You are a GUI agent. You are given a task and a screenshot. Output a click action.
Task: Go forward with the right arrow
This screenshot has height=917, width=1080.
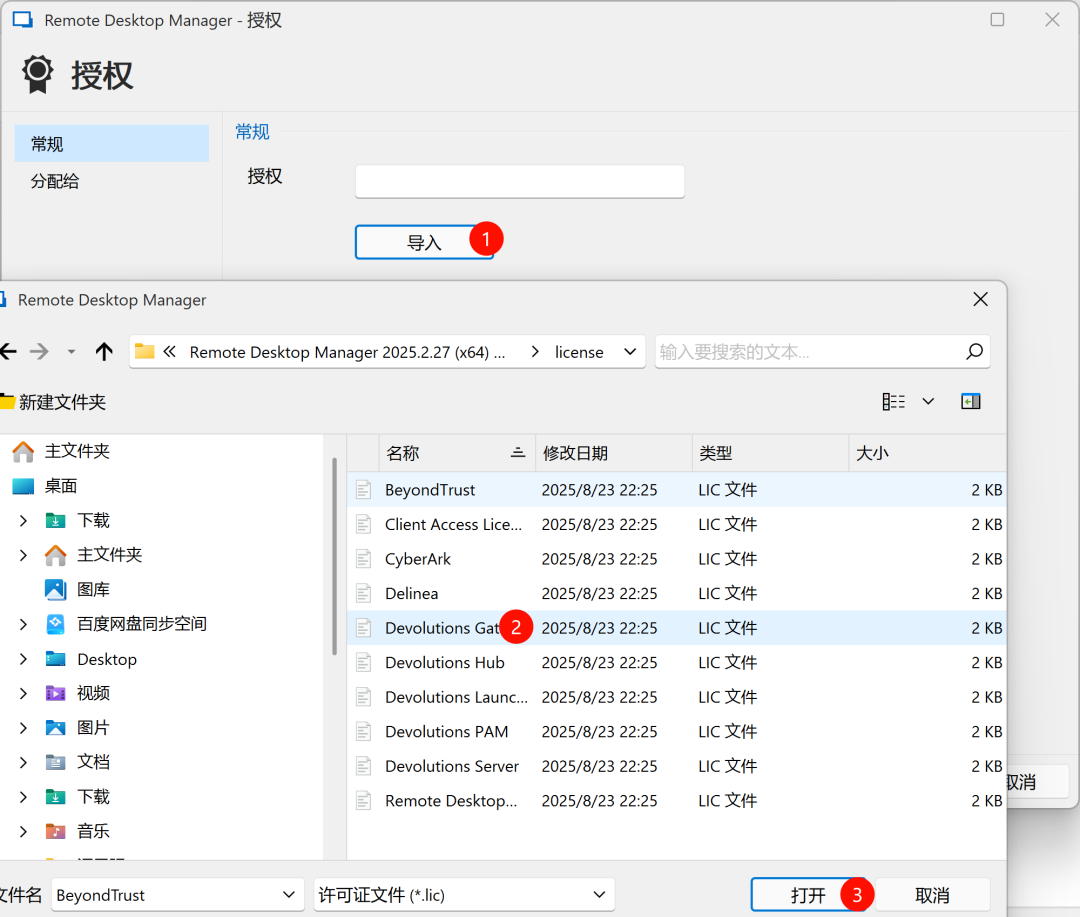39,352
